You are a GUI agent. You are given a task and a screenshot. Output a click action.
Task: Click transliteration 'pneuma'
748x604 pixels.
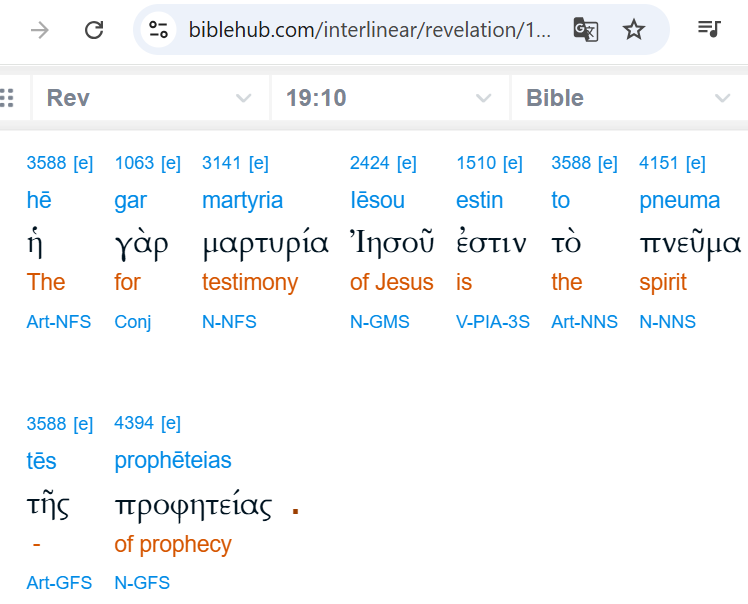coord(679,201)
